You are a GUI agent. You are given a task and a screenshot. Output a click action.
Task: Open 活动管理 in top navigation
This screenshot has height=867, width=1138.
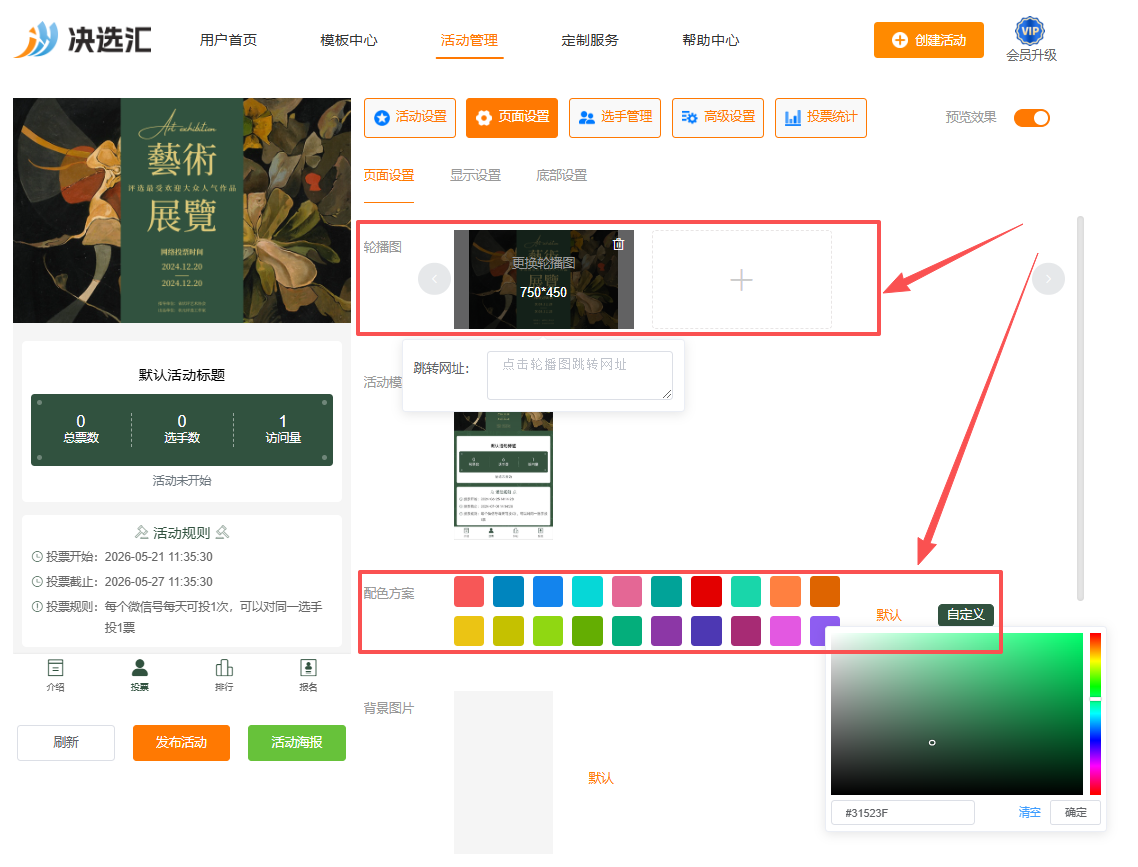[x=470, y=40]
